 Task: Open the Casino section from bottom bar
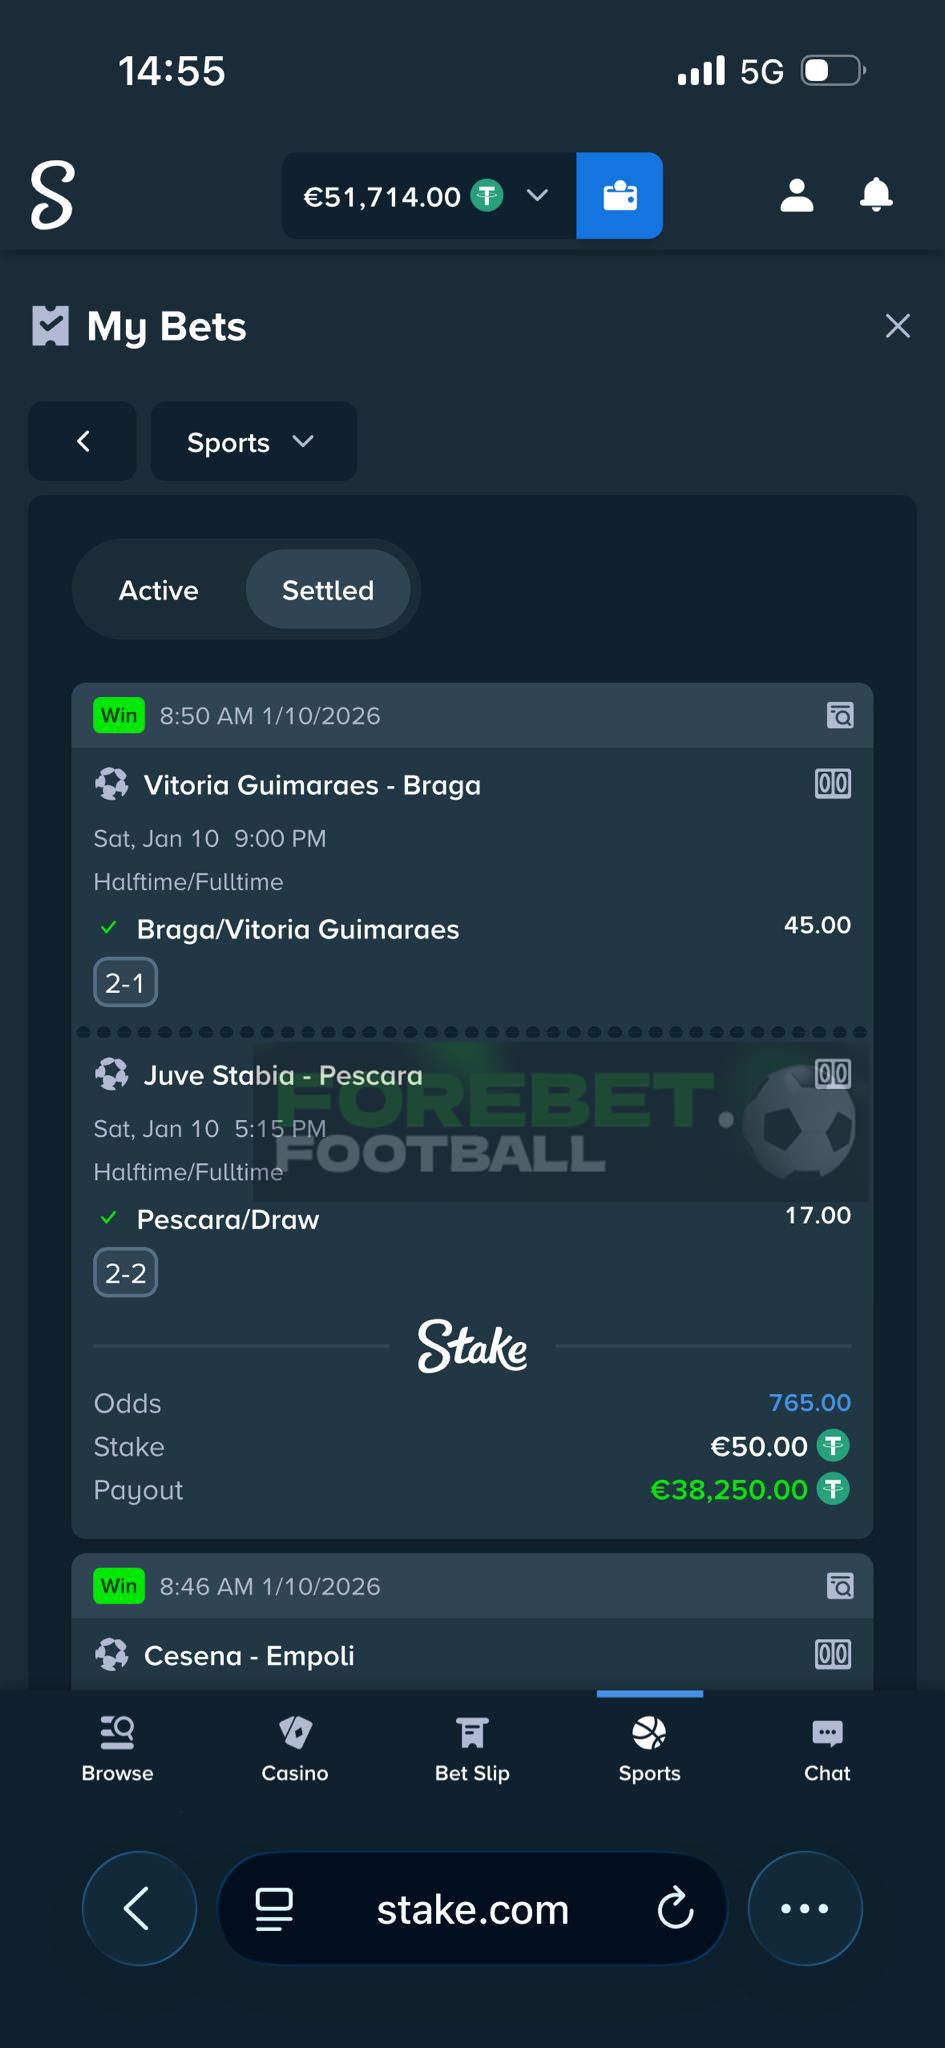coord(294,1745)
